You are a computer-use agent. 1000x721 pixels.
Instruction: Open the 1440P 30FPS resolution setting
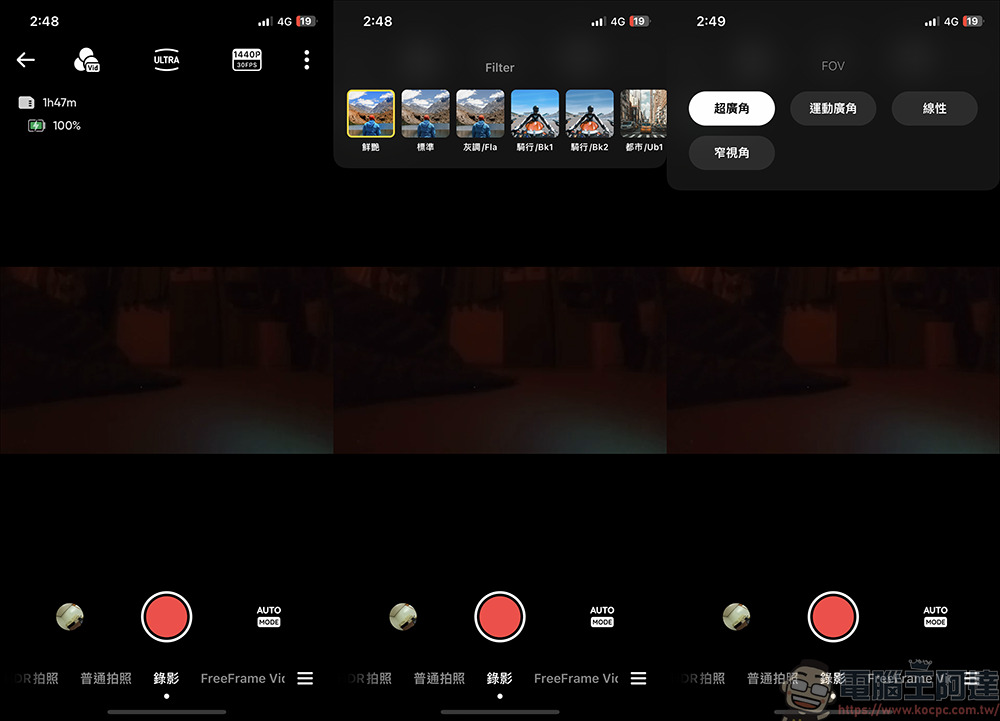click(246, 60)
